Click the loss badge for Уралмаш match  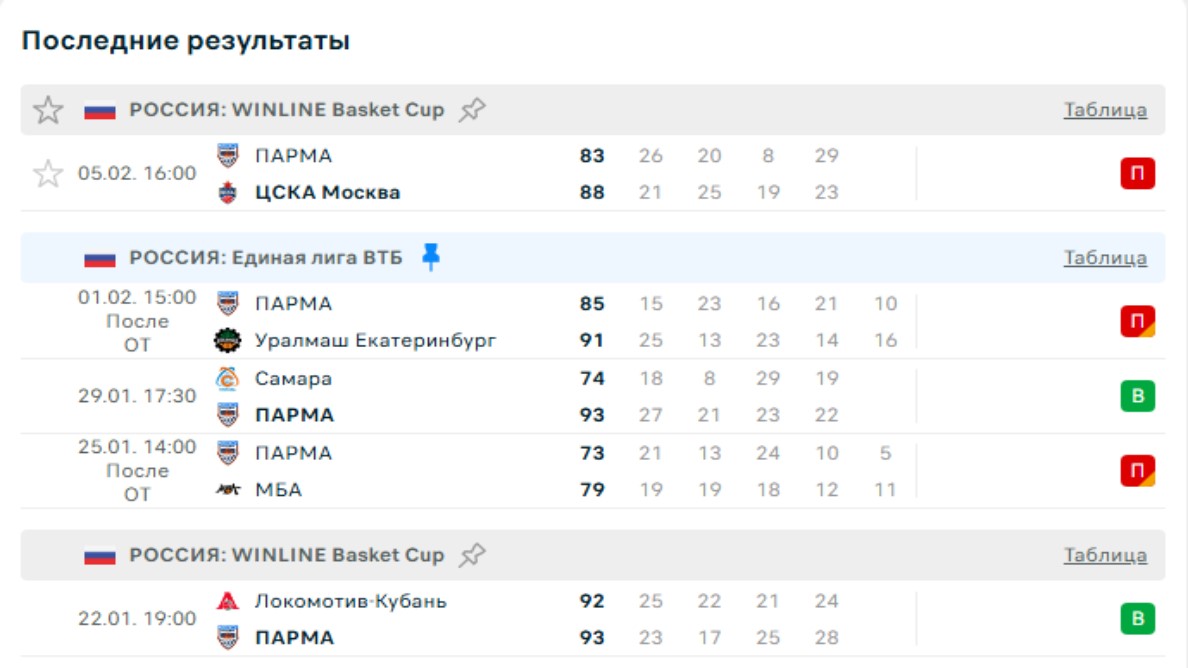[1137, 322]
